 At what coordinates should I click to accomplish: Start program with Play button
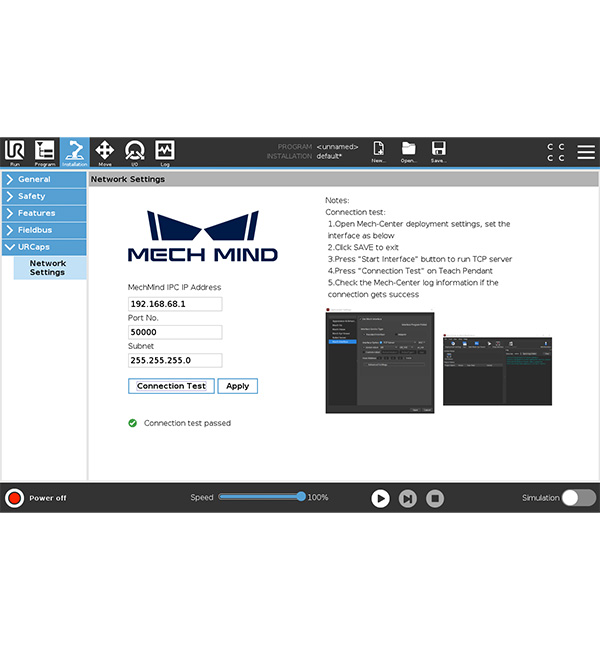(x=380, y=498)
